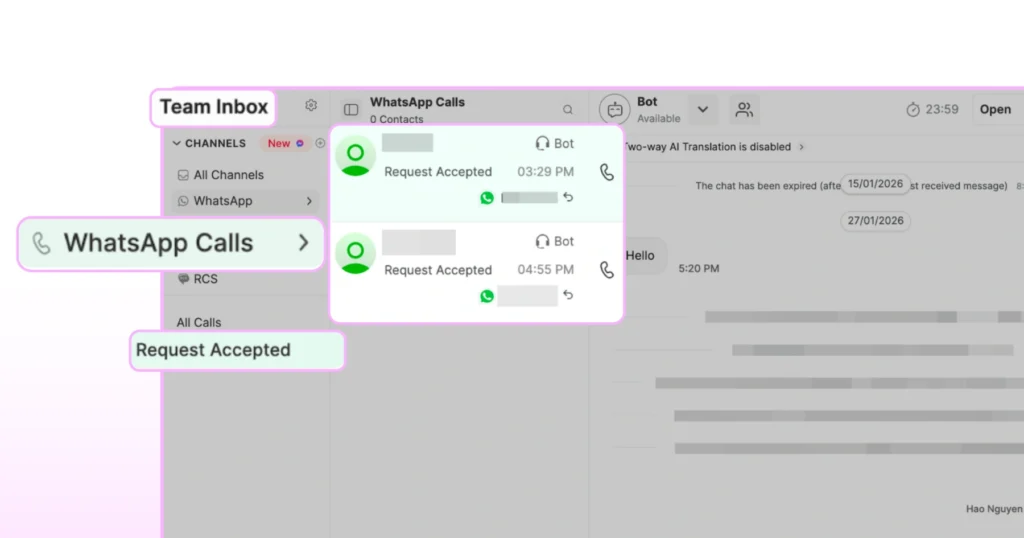The height and width of the screenshot is (538, 1024).
Task: Click phone icon on 03:29 PM call
Action: coord(607,172)
